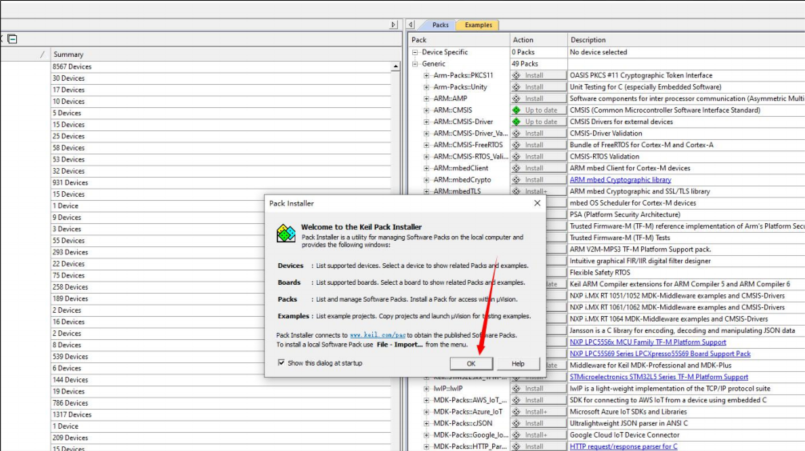Expand the ARM::mbedCrypto pack entry

tap(426, 180)
